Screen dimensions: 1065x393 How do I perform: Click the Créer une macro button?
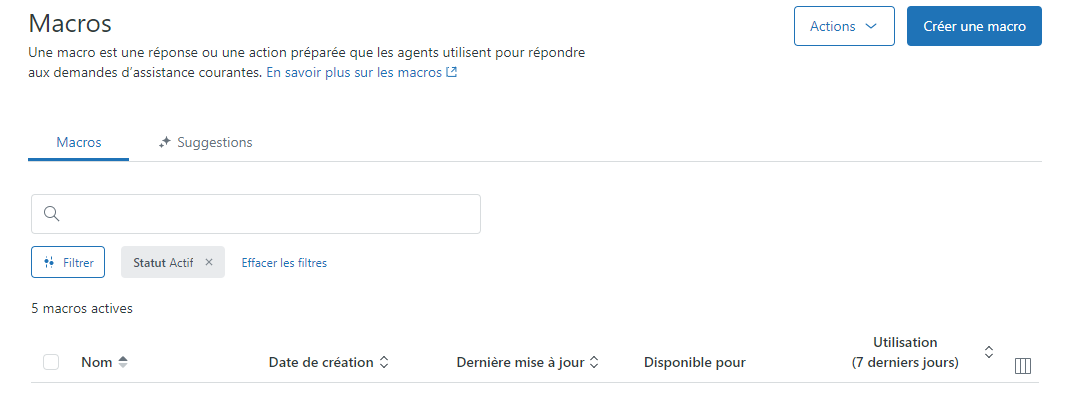974,26
